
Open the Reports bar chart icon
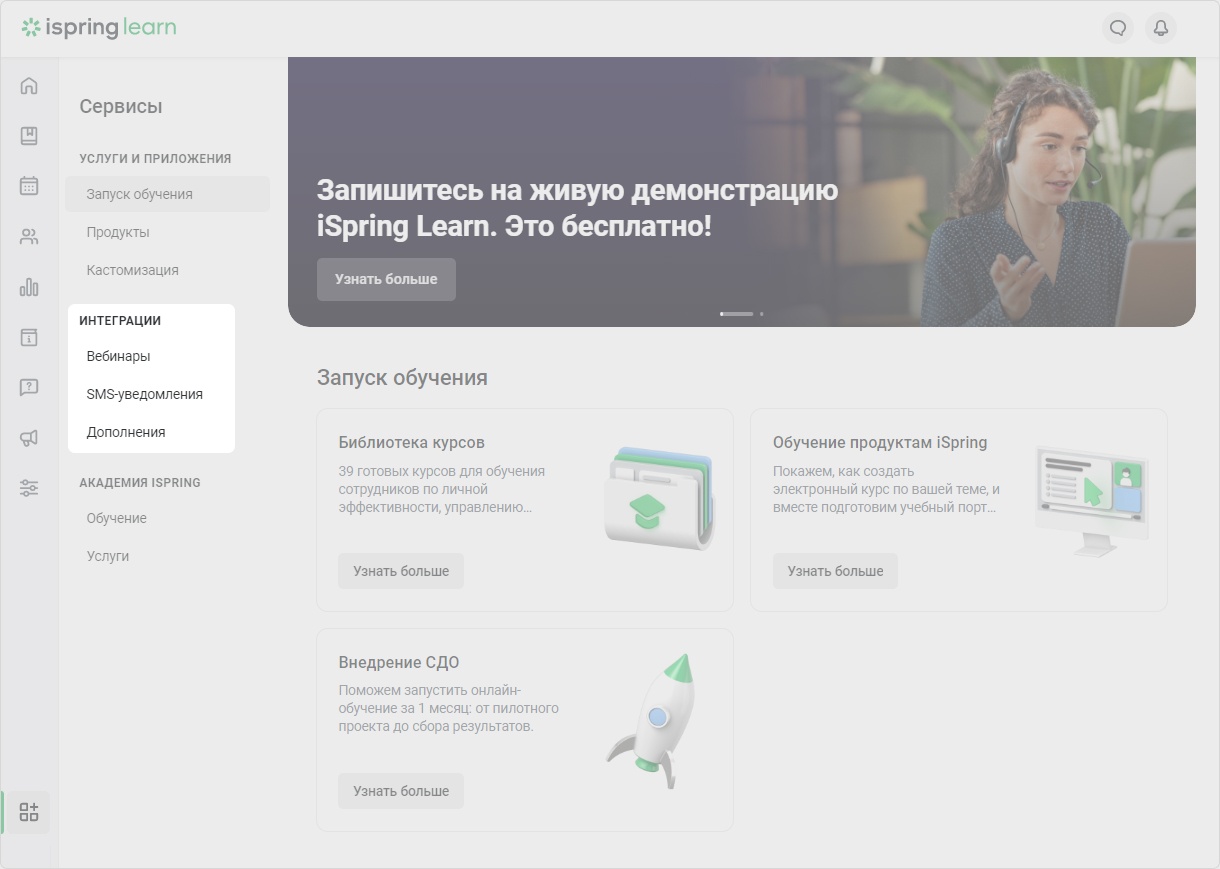coord(29,287)
